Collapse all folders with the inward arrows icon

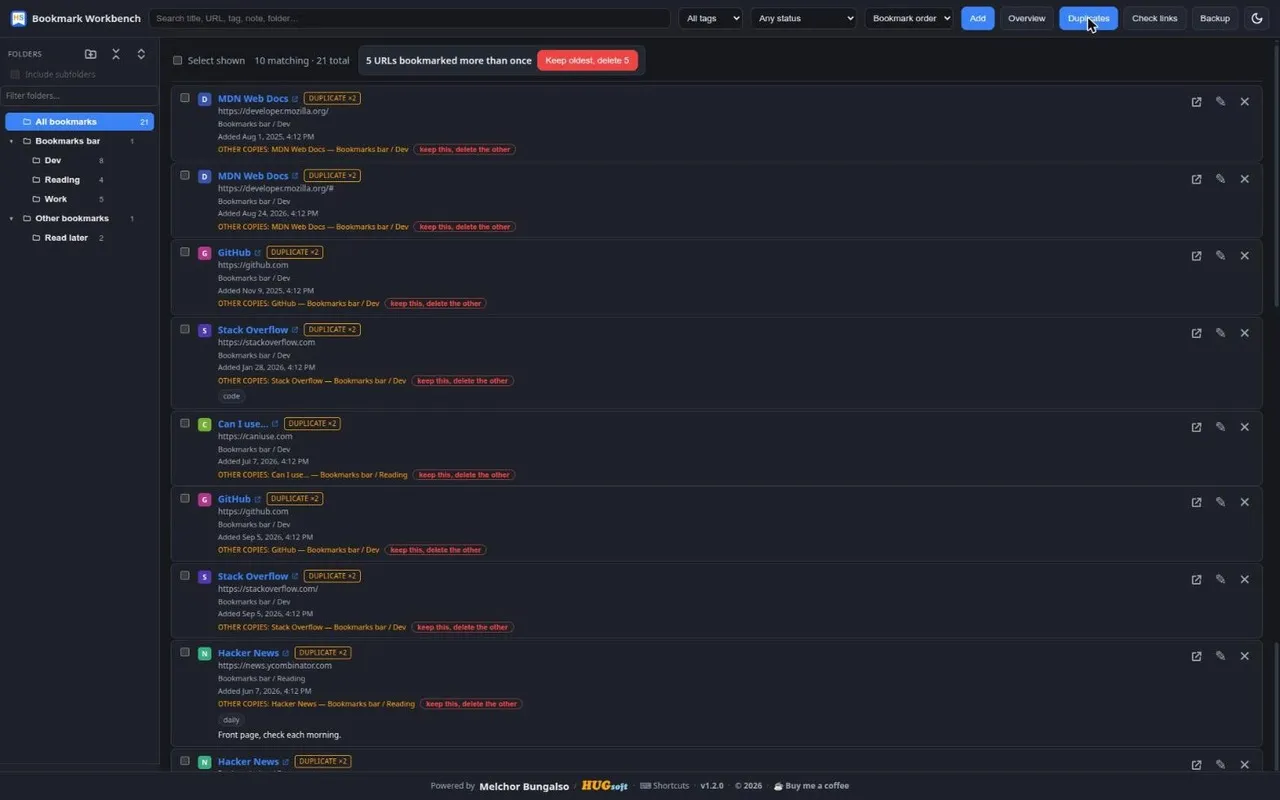click(x=116, y=54)
